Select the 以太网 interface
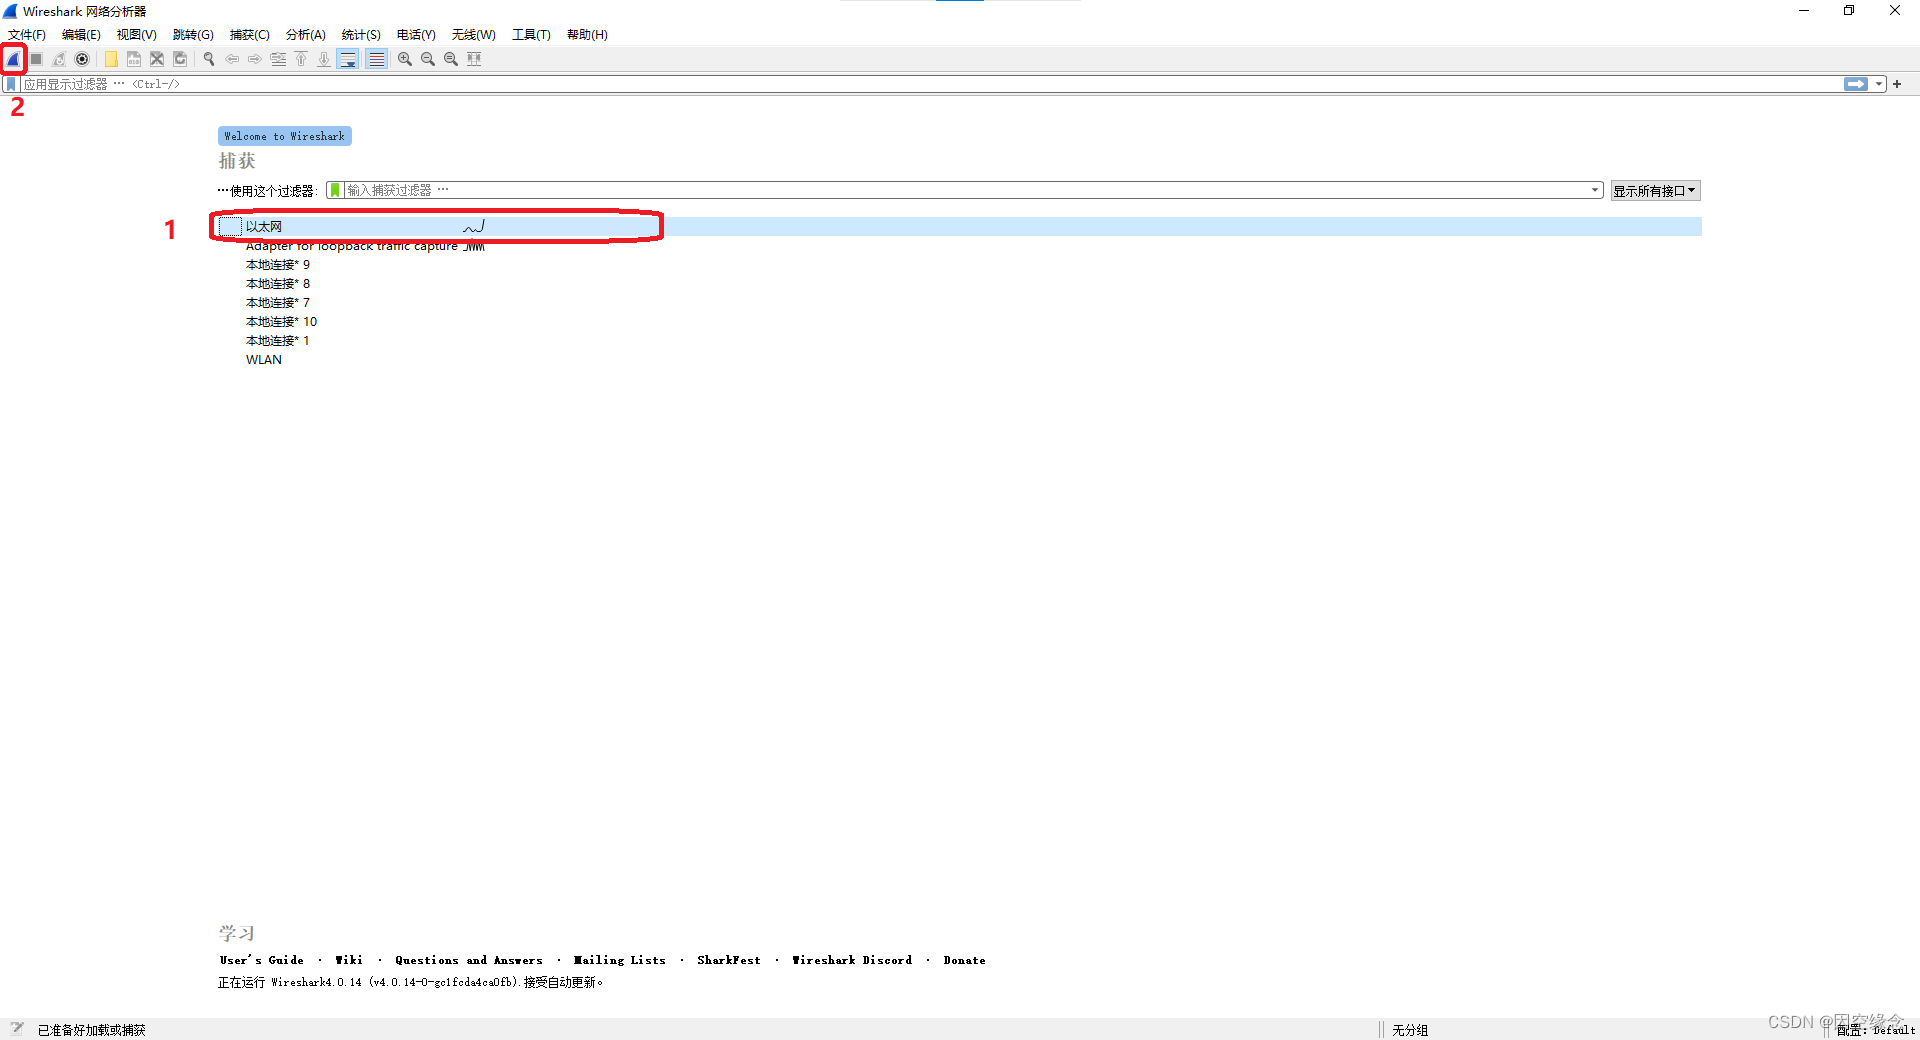1920x1040 pixels. pos(960,226)
